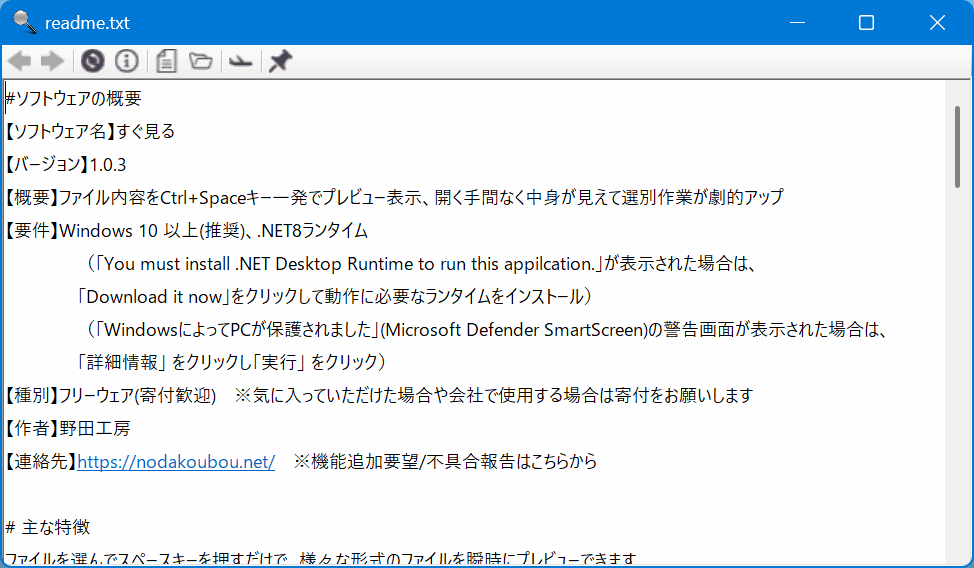Click the '#ソフトウェアの概要' heading line
Image resolution: width=974 pixels, height=568 pixels.
[73, 98]
